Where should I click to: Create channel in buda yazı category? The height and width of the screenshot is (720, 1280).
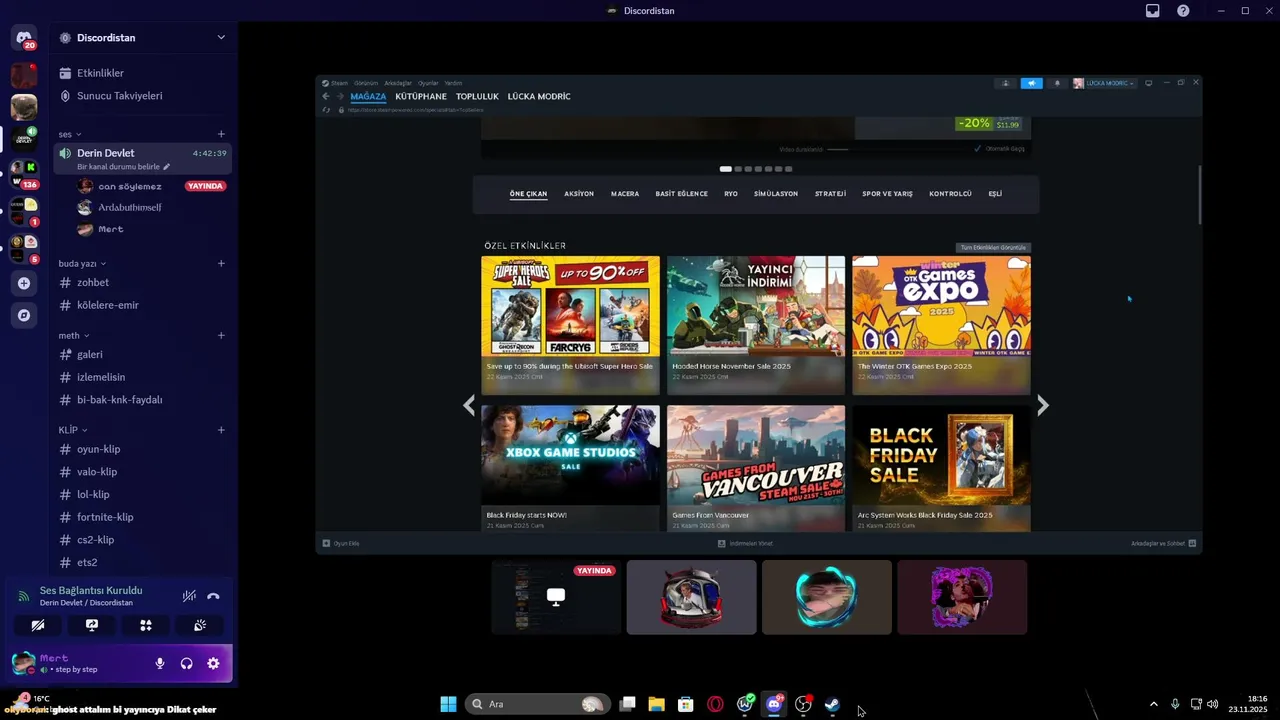tap(221, 263)
